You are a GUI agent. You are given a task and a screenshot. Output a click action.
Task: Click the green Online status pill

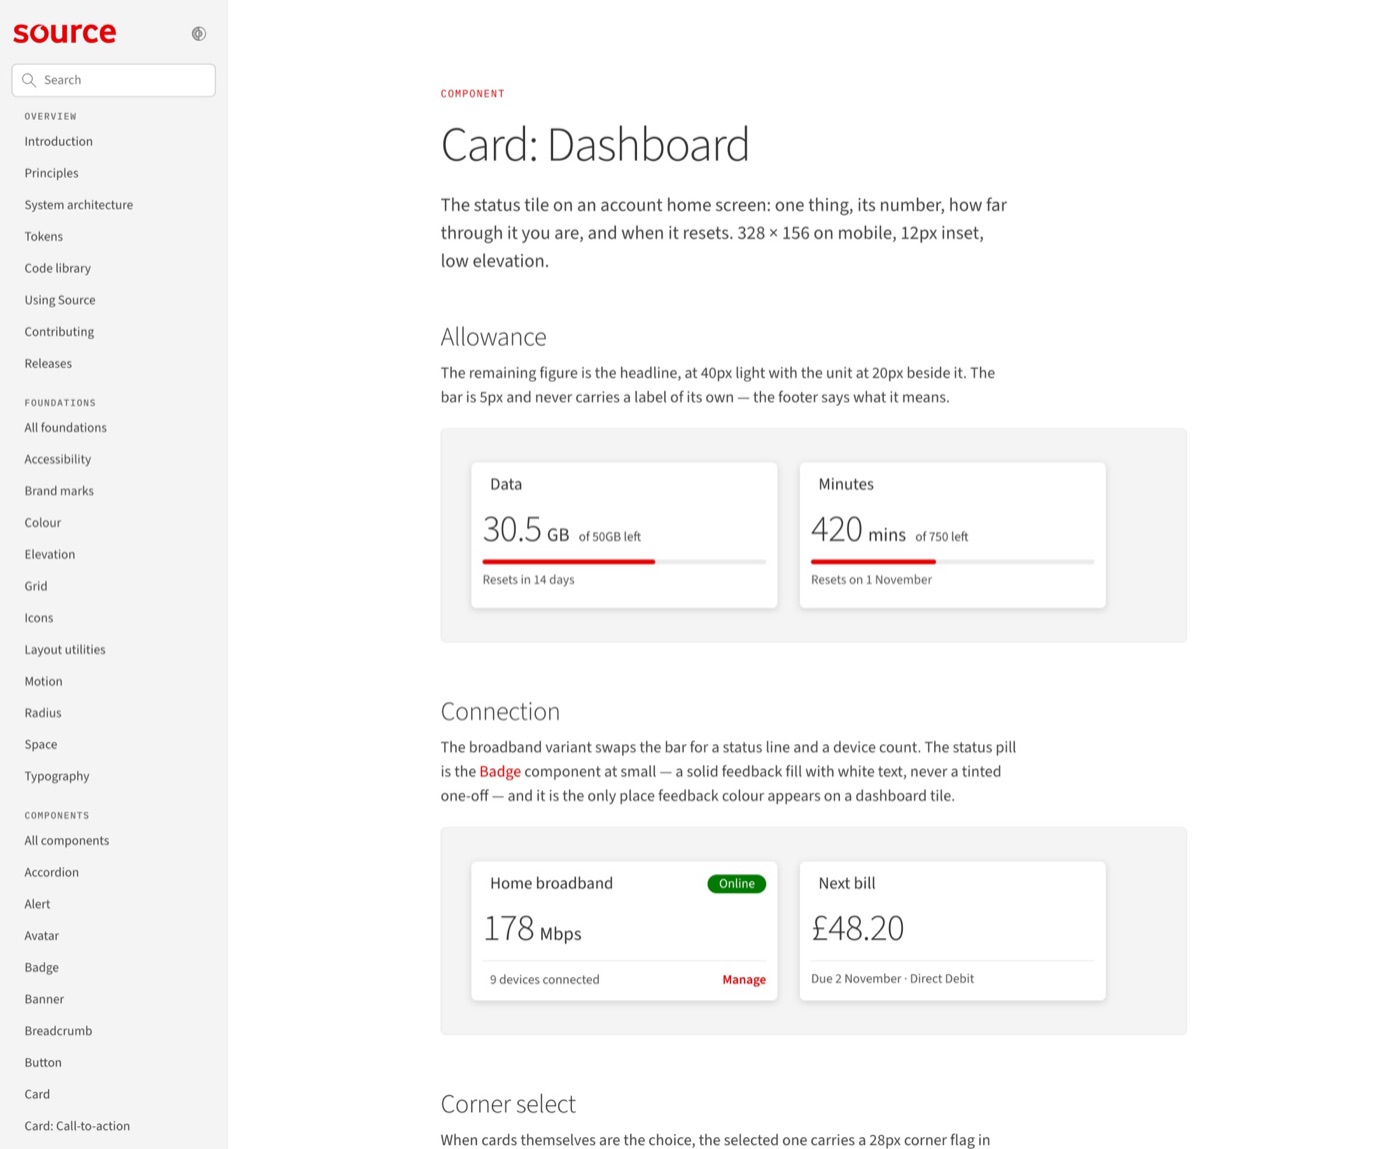(737, 884)
